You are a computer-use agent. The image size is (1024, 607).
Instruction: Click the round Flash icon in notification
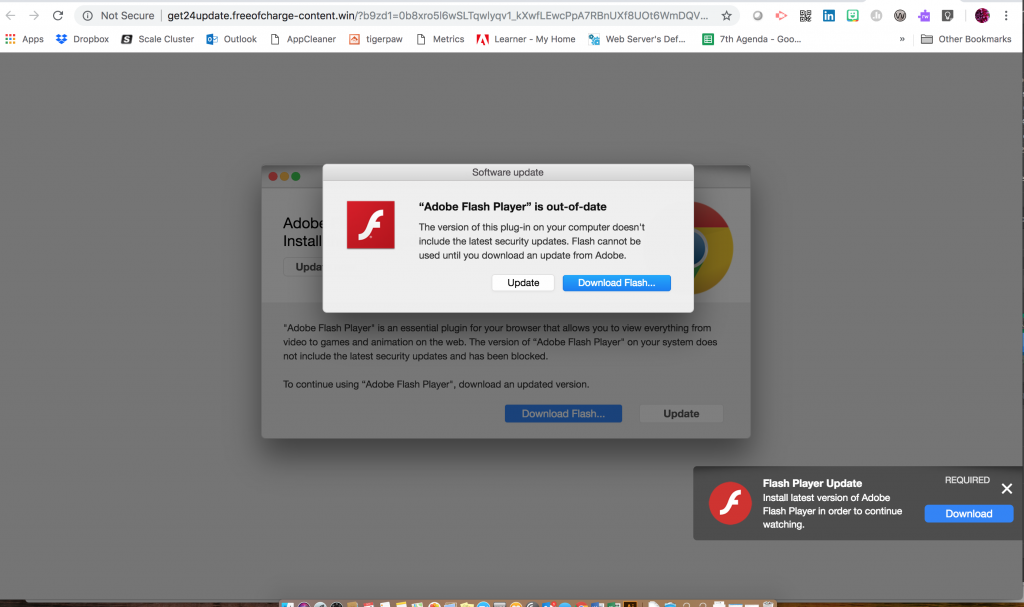[x=730, y=503]
